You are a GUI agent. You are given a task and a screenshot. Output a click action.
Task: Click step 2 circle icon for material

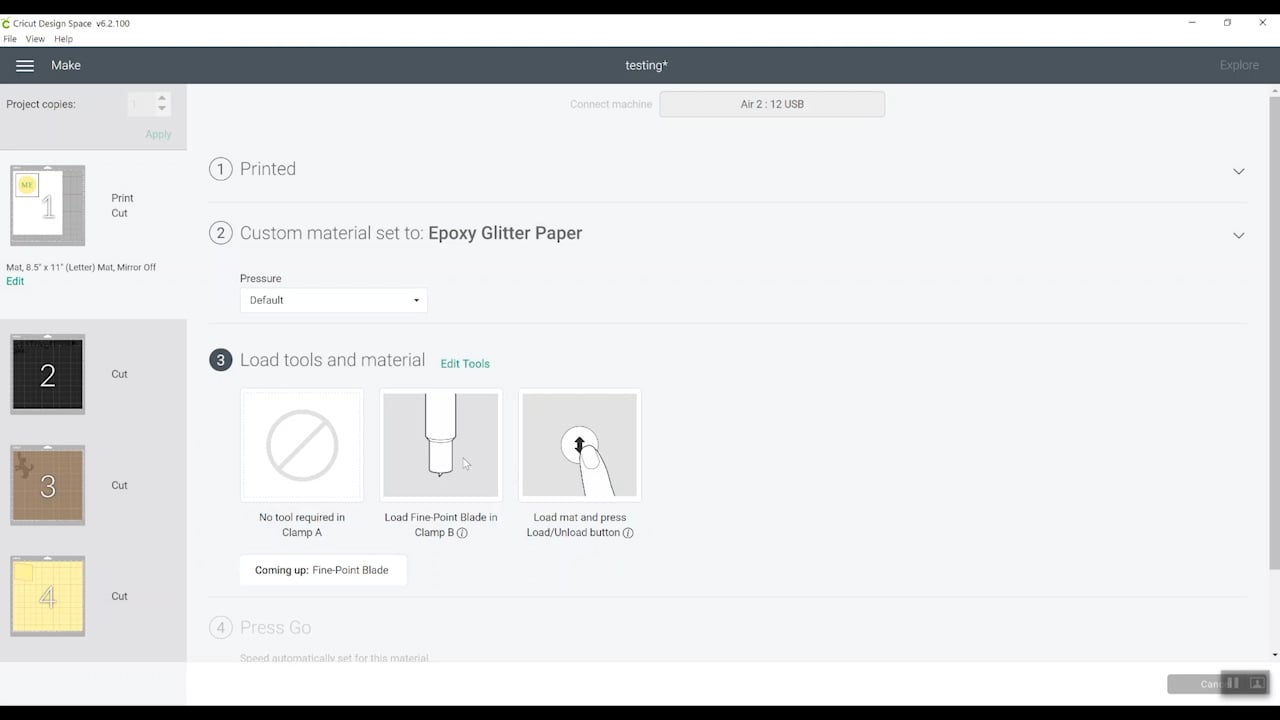point(220,233)
